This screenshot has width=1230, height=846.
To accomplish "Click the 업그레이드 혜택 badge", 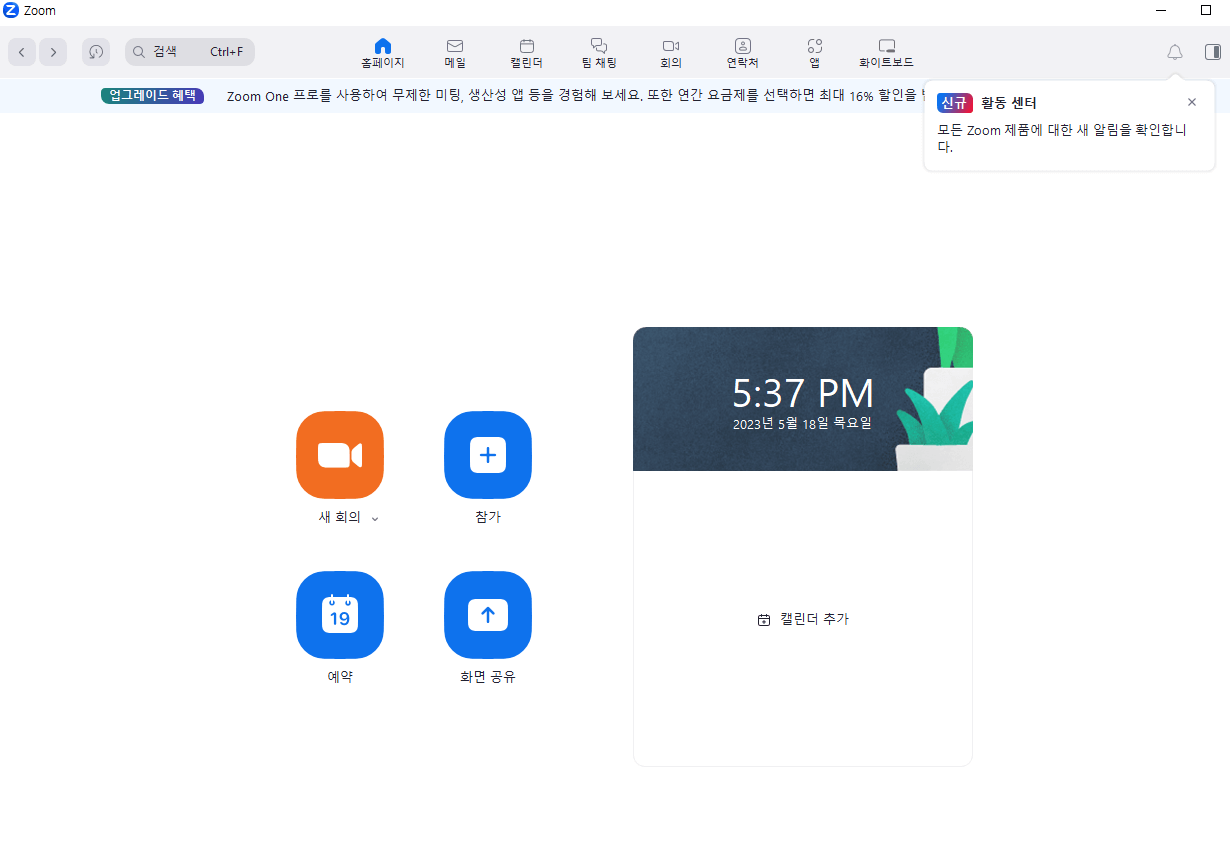I will tap(152, 96).
